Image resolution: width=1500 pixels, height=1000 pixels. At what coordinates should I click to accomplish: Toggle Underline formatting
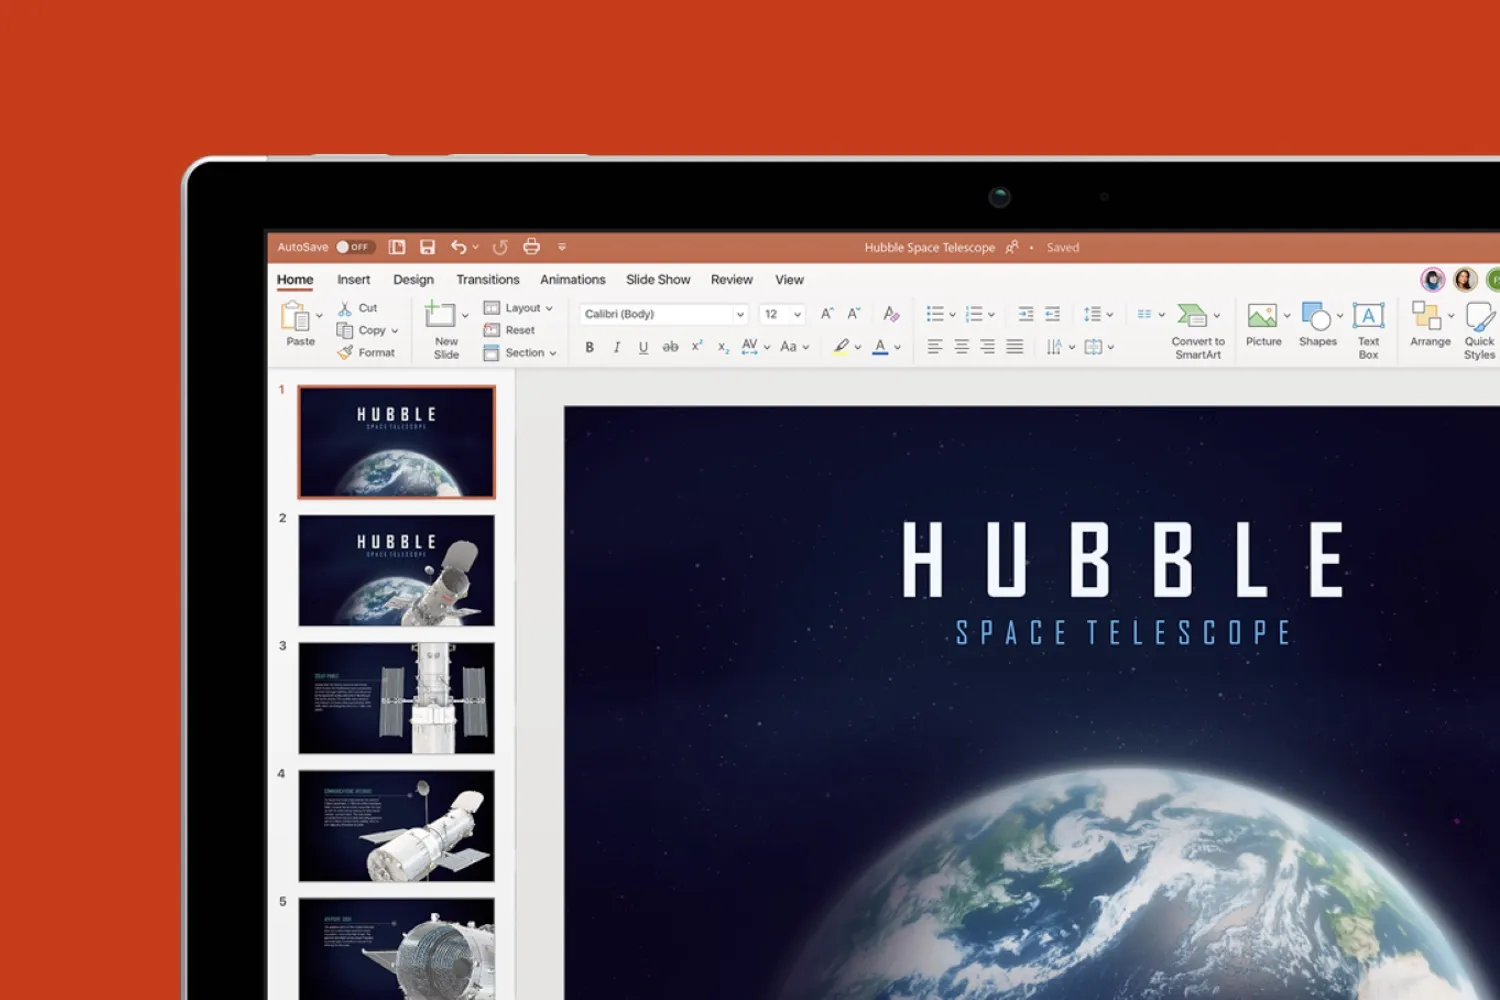point(643,347)
